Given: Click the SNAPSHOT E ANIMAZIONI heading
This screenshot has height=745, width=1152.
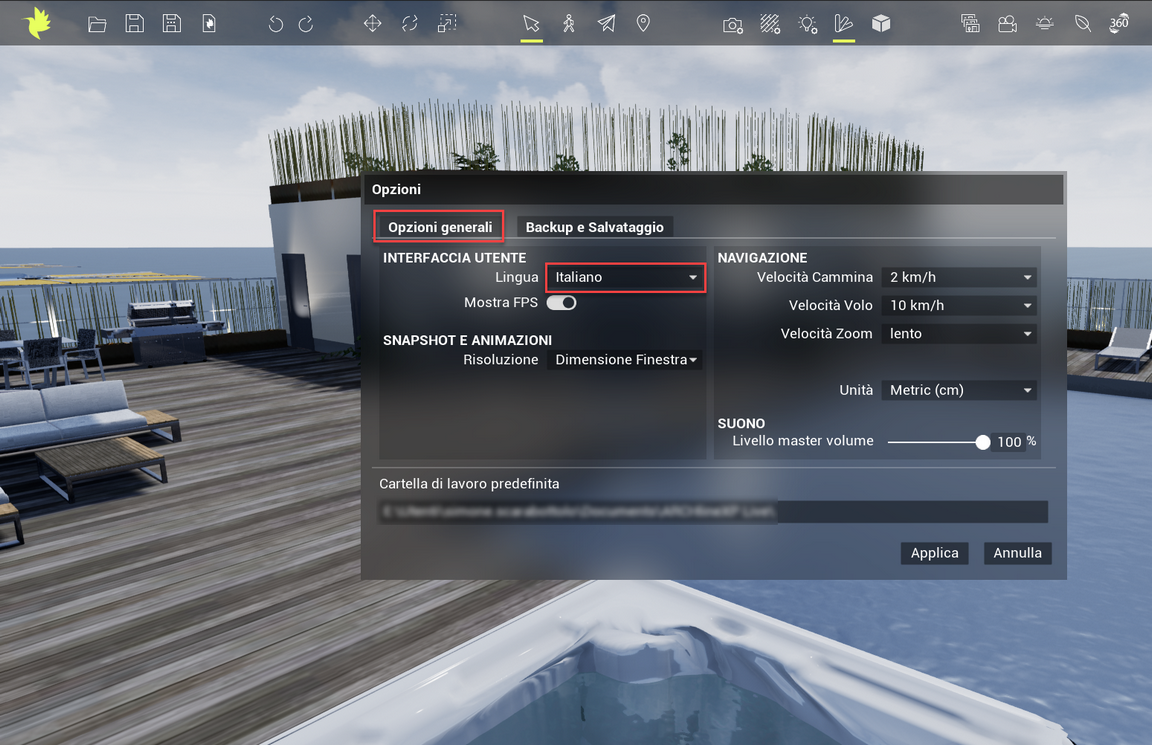Looking at the screenshot, I should (x=467, y=340).
